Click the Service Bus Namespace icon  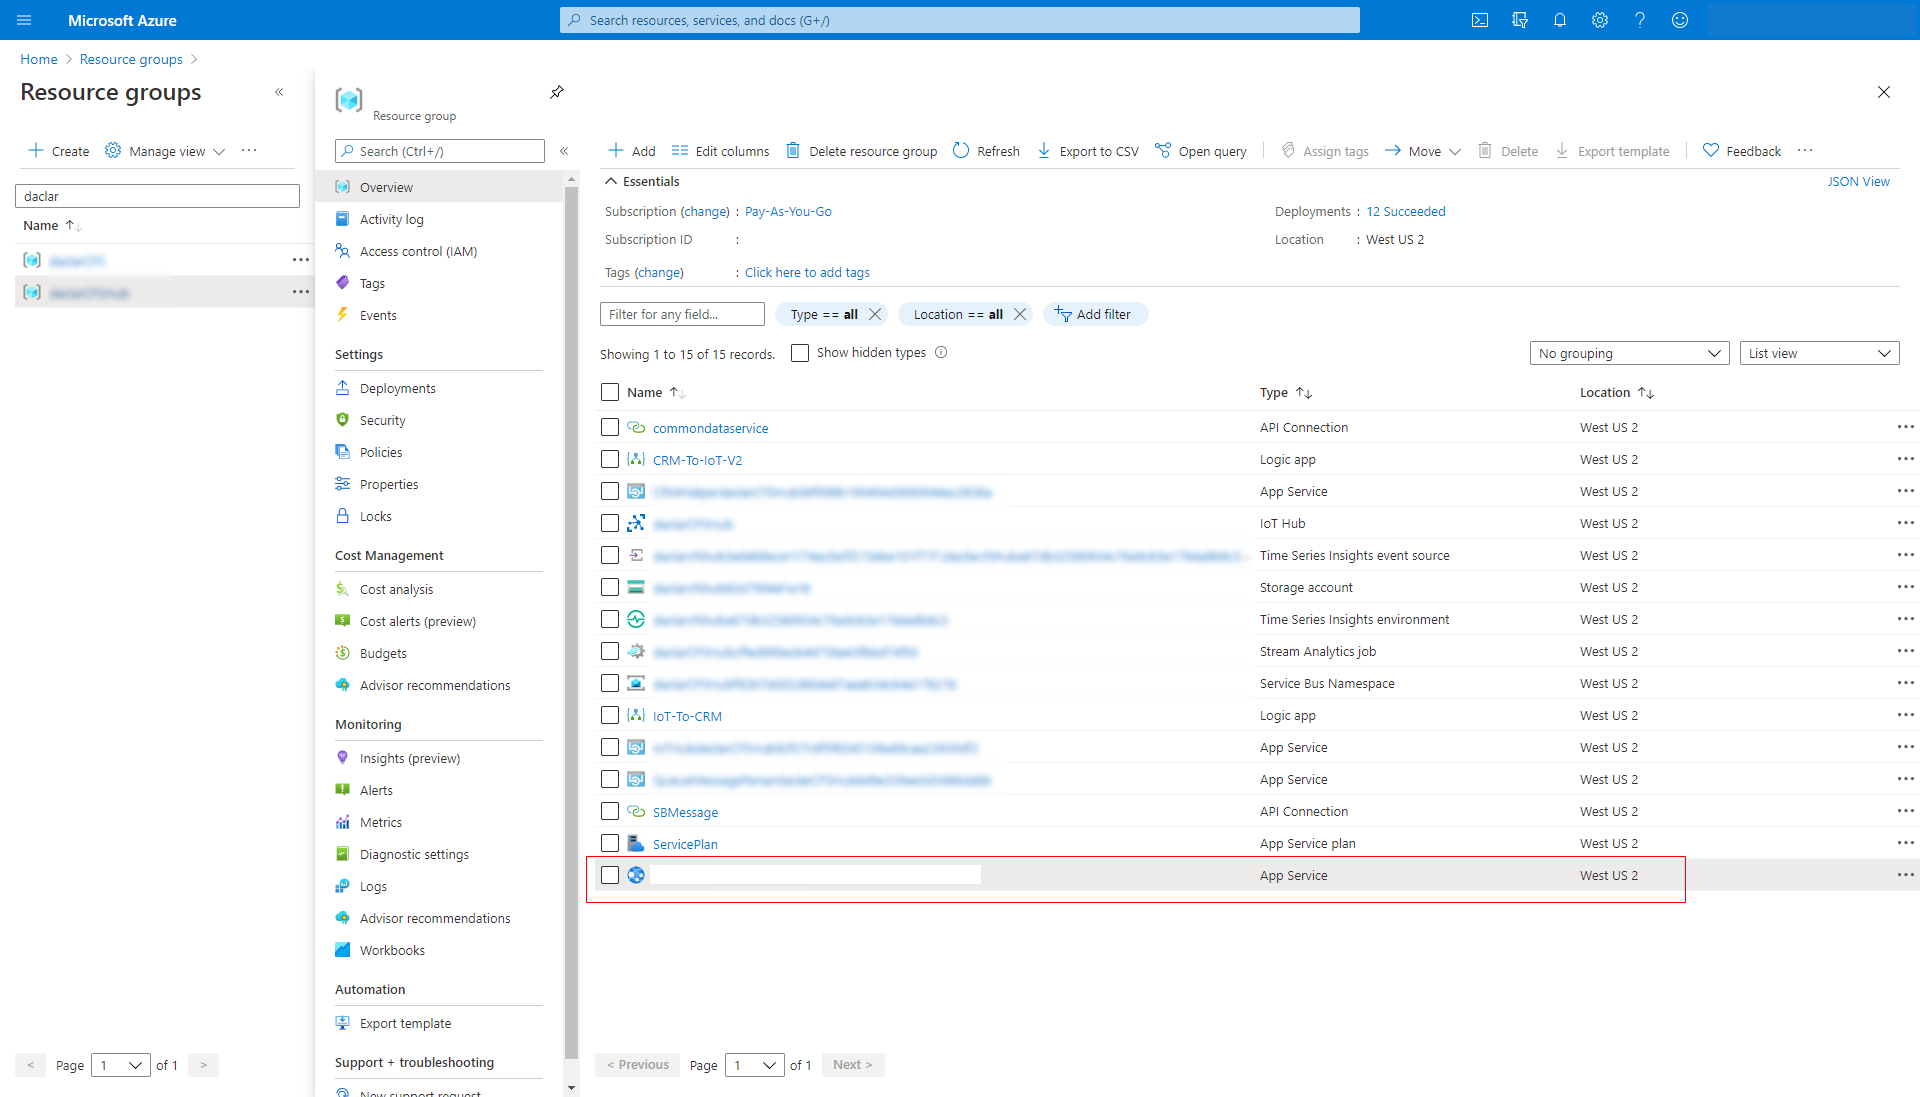(637, 683)
